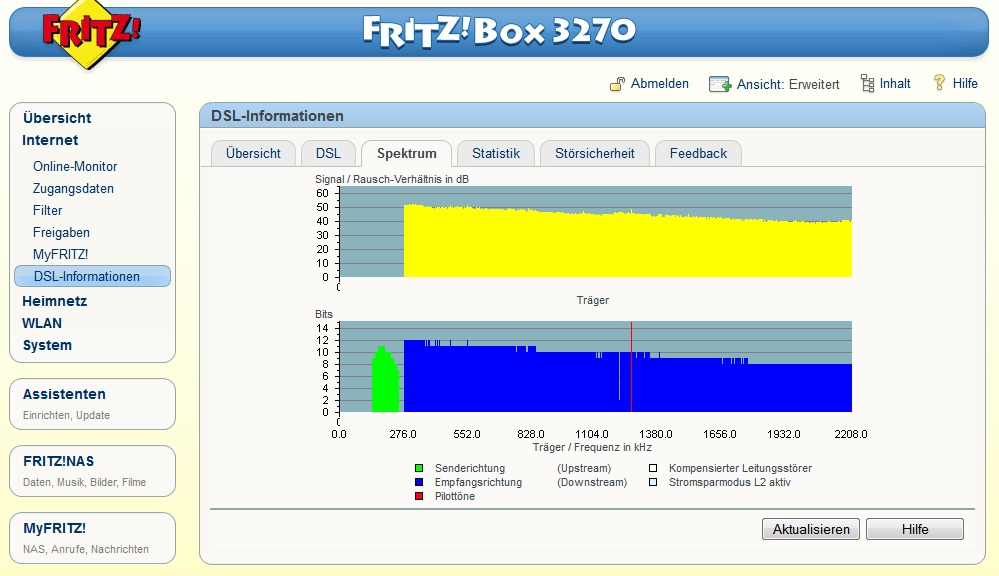Open the Inhalt link
This screenshot has height=576, width=999.
[895, 83]
